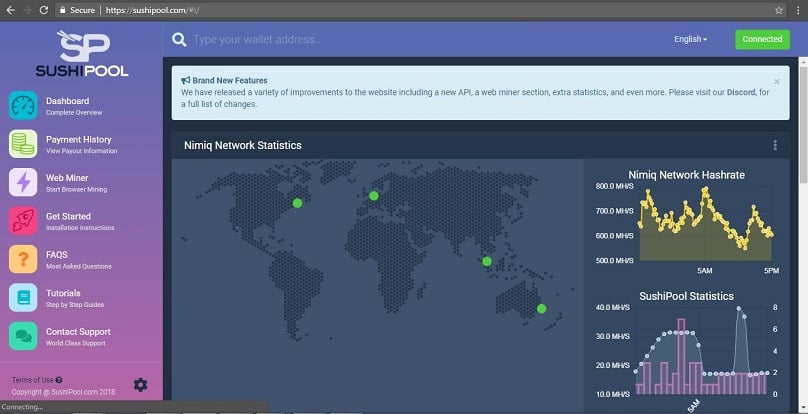Screen dimensions: 808x414
Task: Open the English language dropdown
Action: [691, 39]
